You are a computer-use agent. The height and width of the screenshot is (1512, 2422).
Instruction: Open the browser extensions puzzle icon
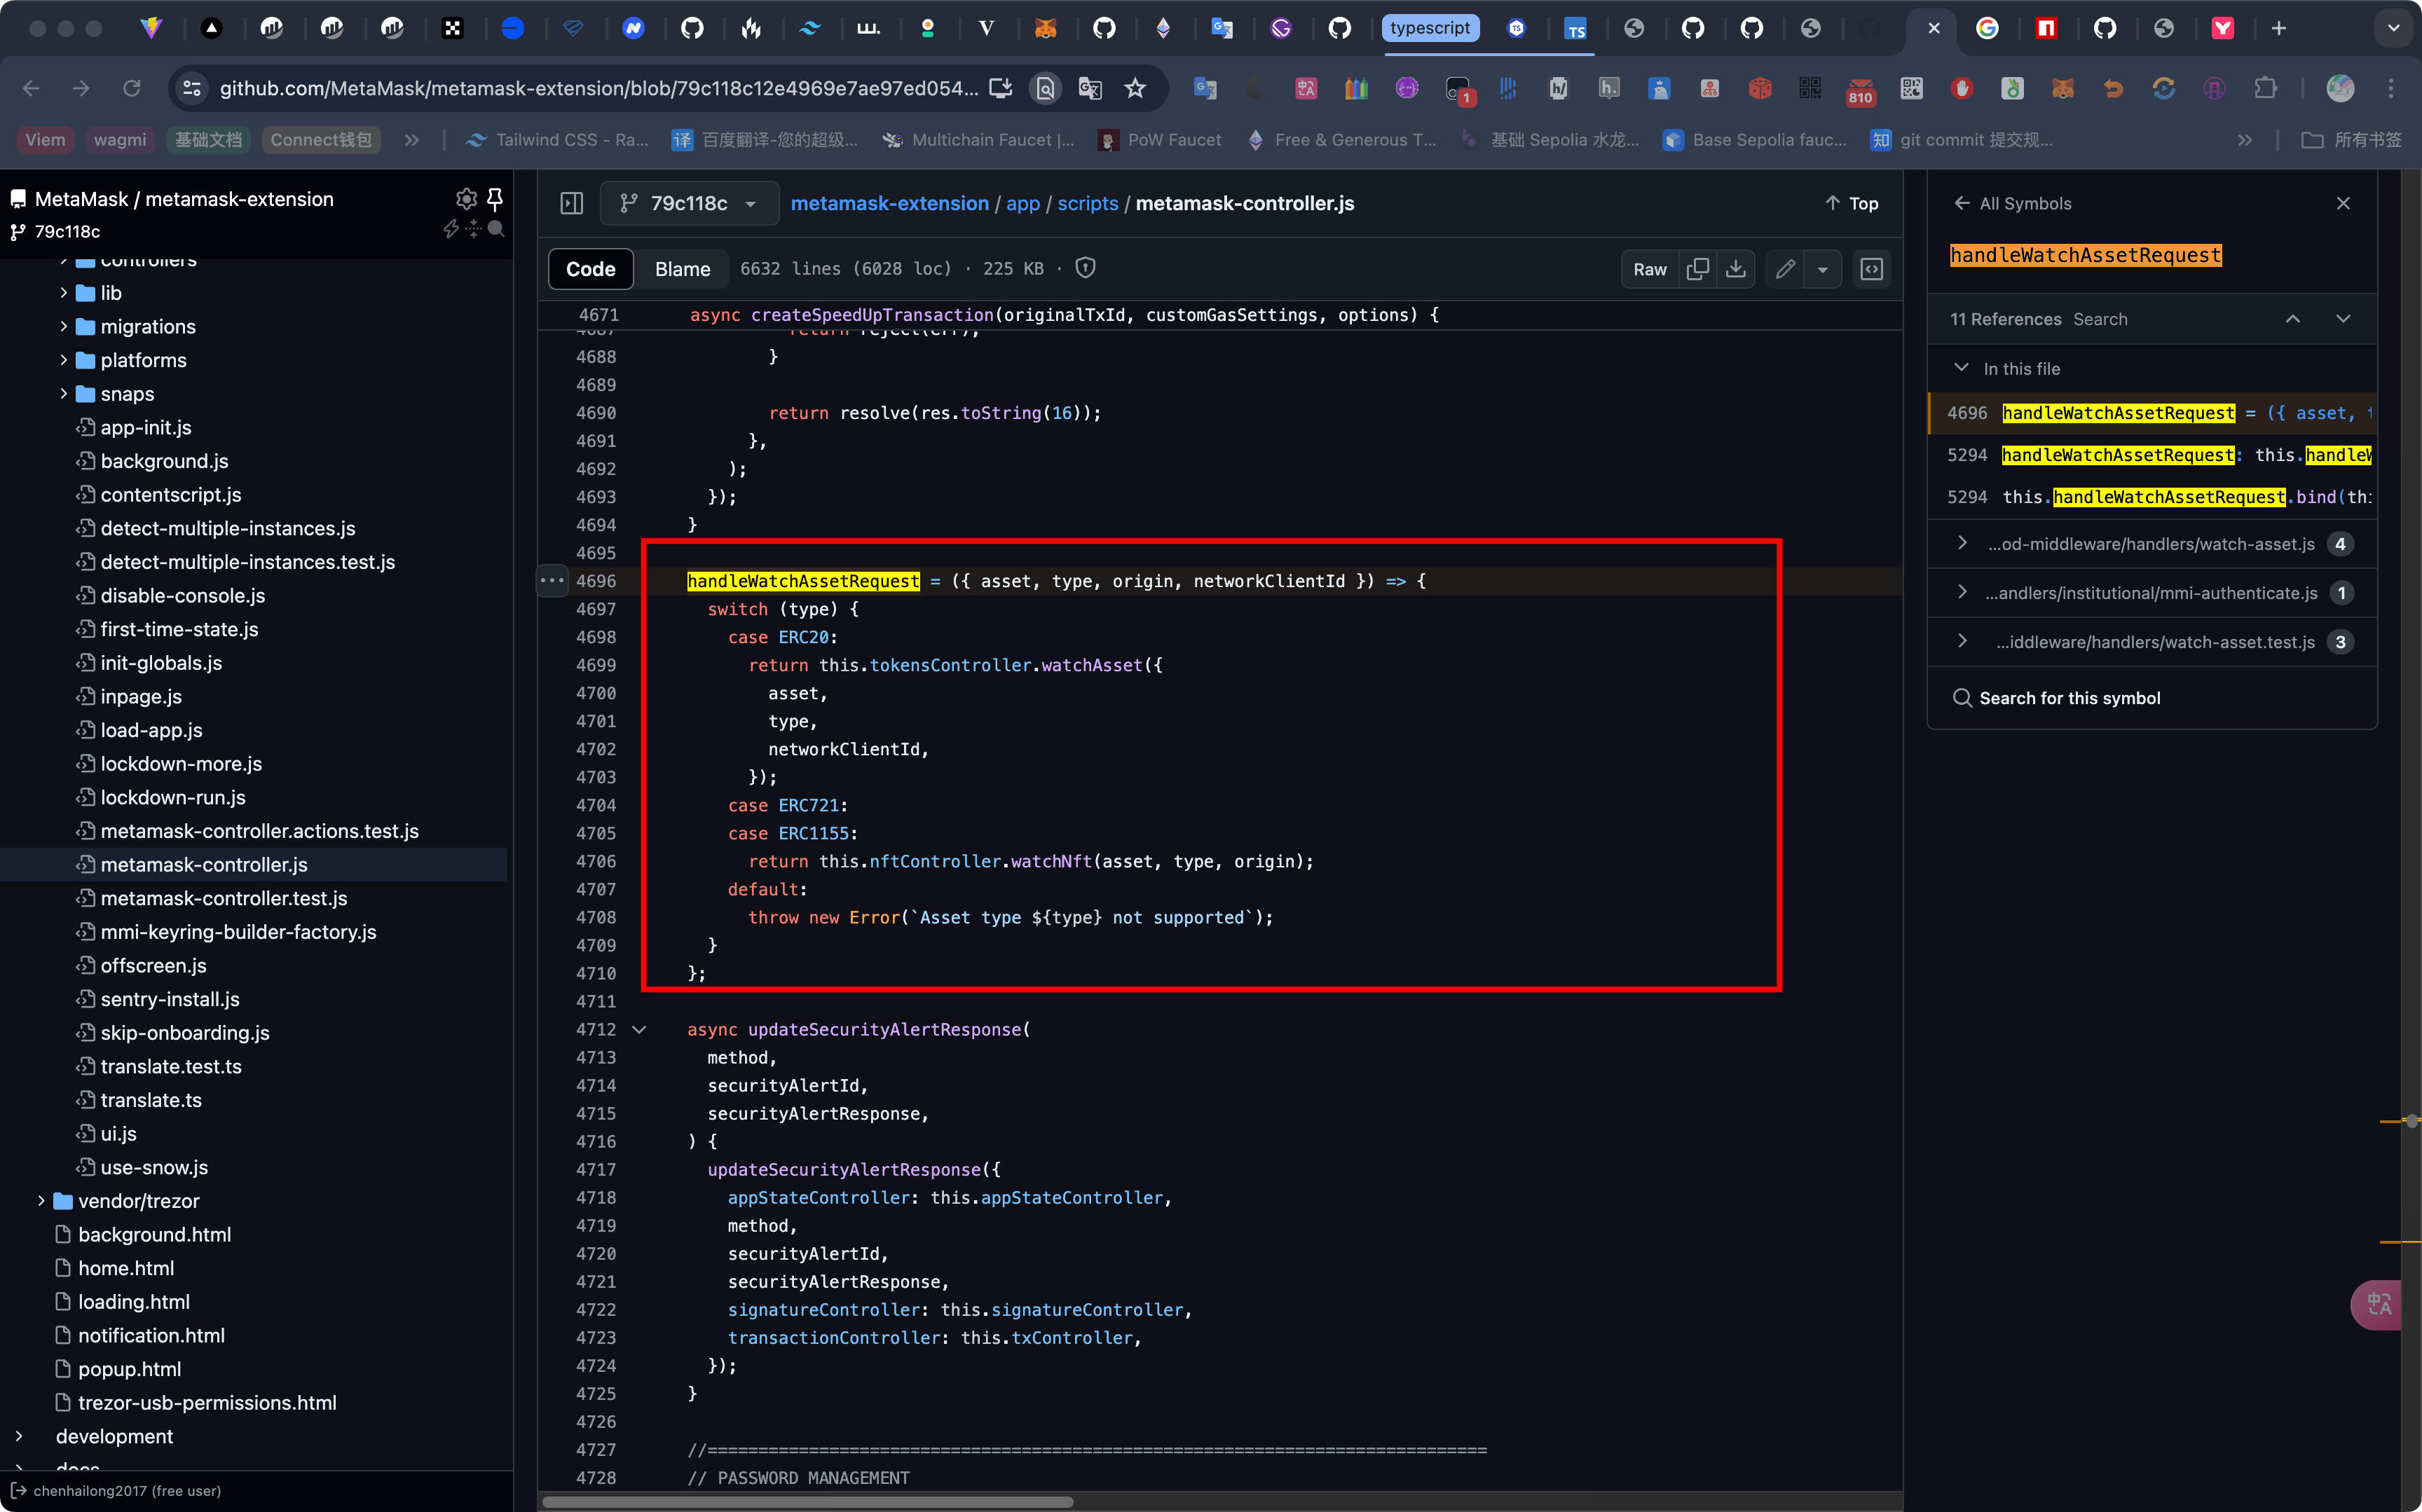(x=2265, y=88)
